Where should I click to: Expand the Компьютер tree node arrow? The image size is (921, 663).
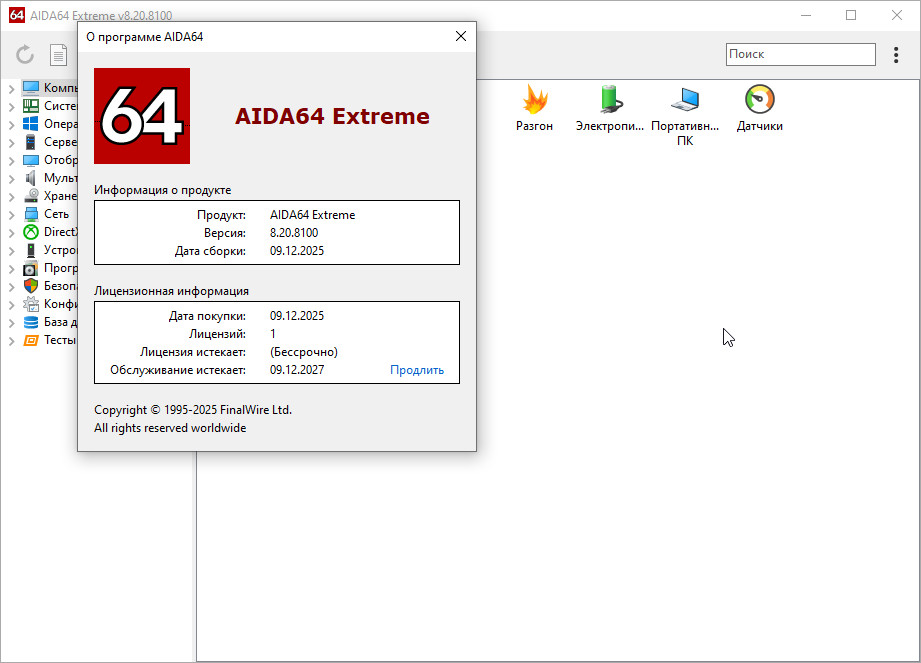(11, 88)
